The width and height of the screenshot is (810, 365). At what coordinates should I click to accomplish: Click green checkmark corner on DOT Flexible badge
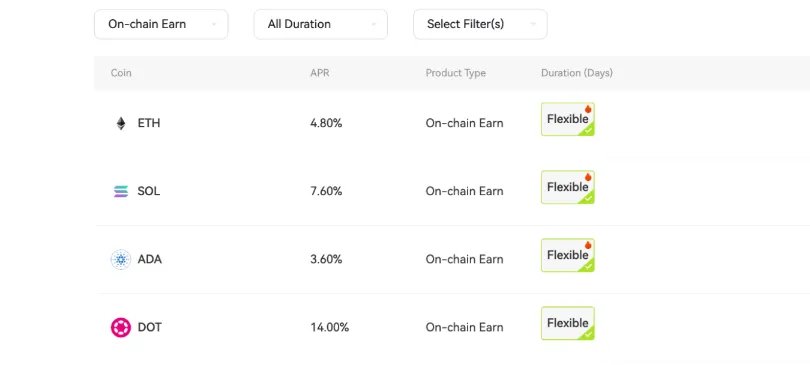[587, 335]
